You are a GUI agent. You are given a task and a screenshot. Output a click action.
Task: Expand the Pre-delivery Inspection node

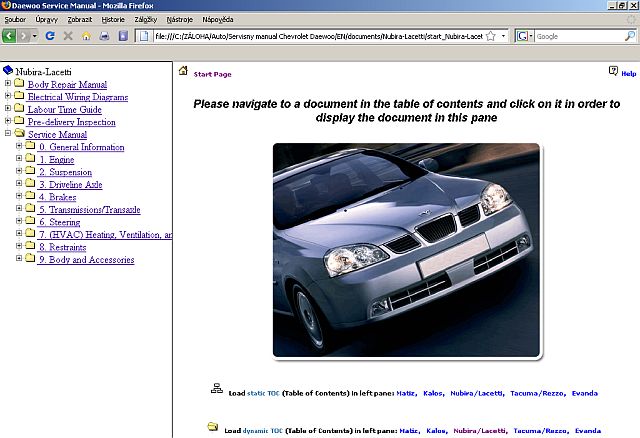[8, 120]
